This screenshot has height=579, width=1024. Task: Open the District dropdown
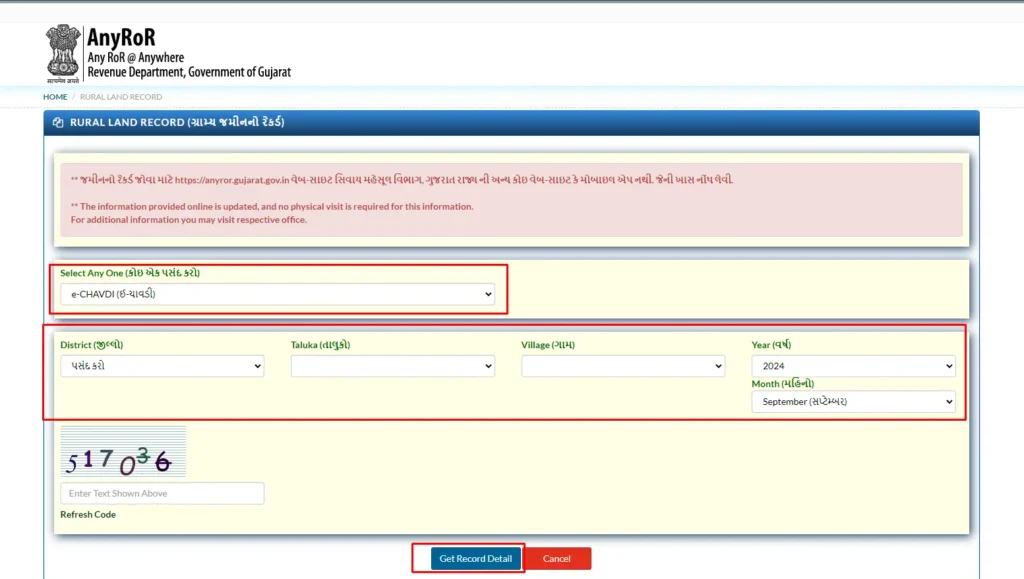(162, 366)
